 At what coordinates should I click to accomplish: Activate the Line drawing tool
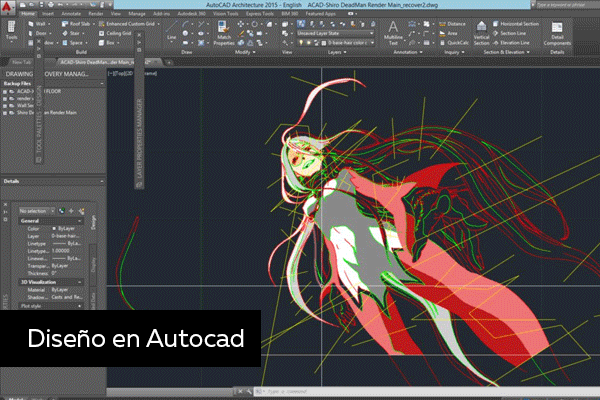tap(171, 31)
